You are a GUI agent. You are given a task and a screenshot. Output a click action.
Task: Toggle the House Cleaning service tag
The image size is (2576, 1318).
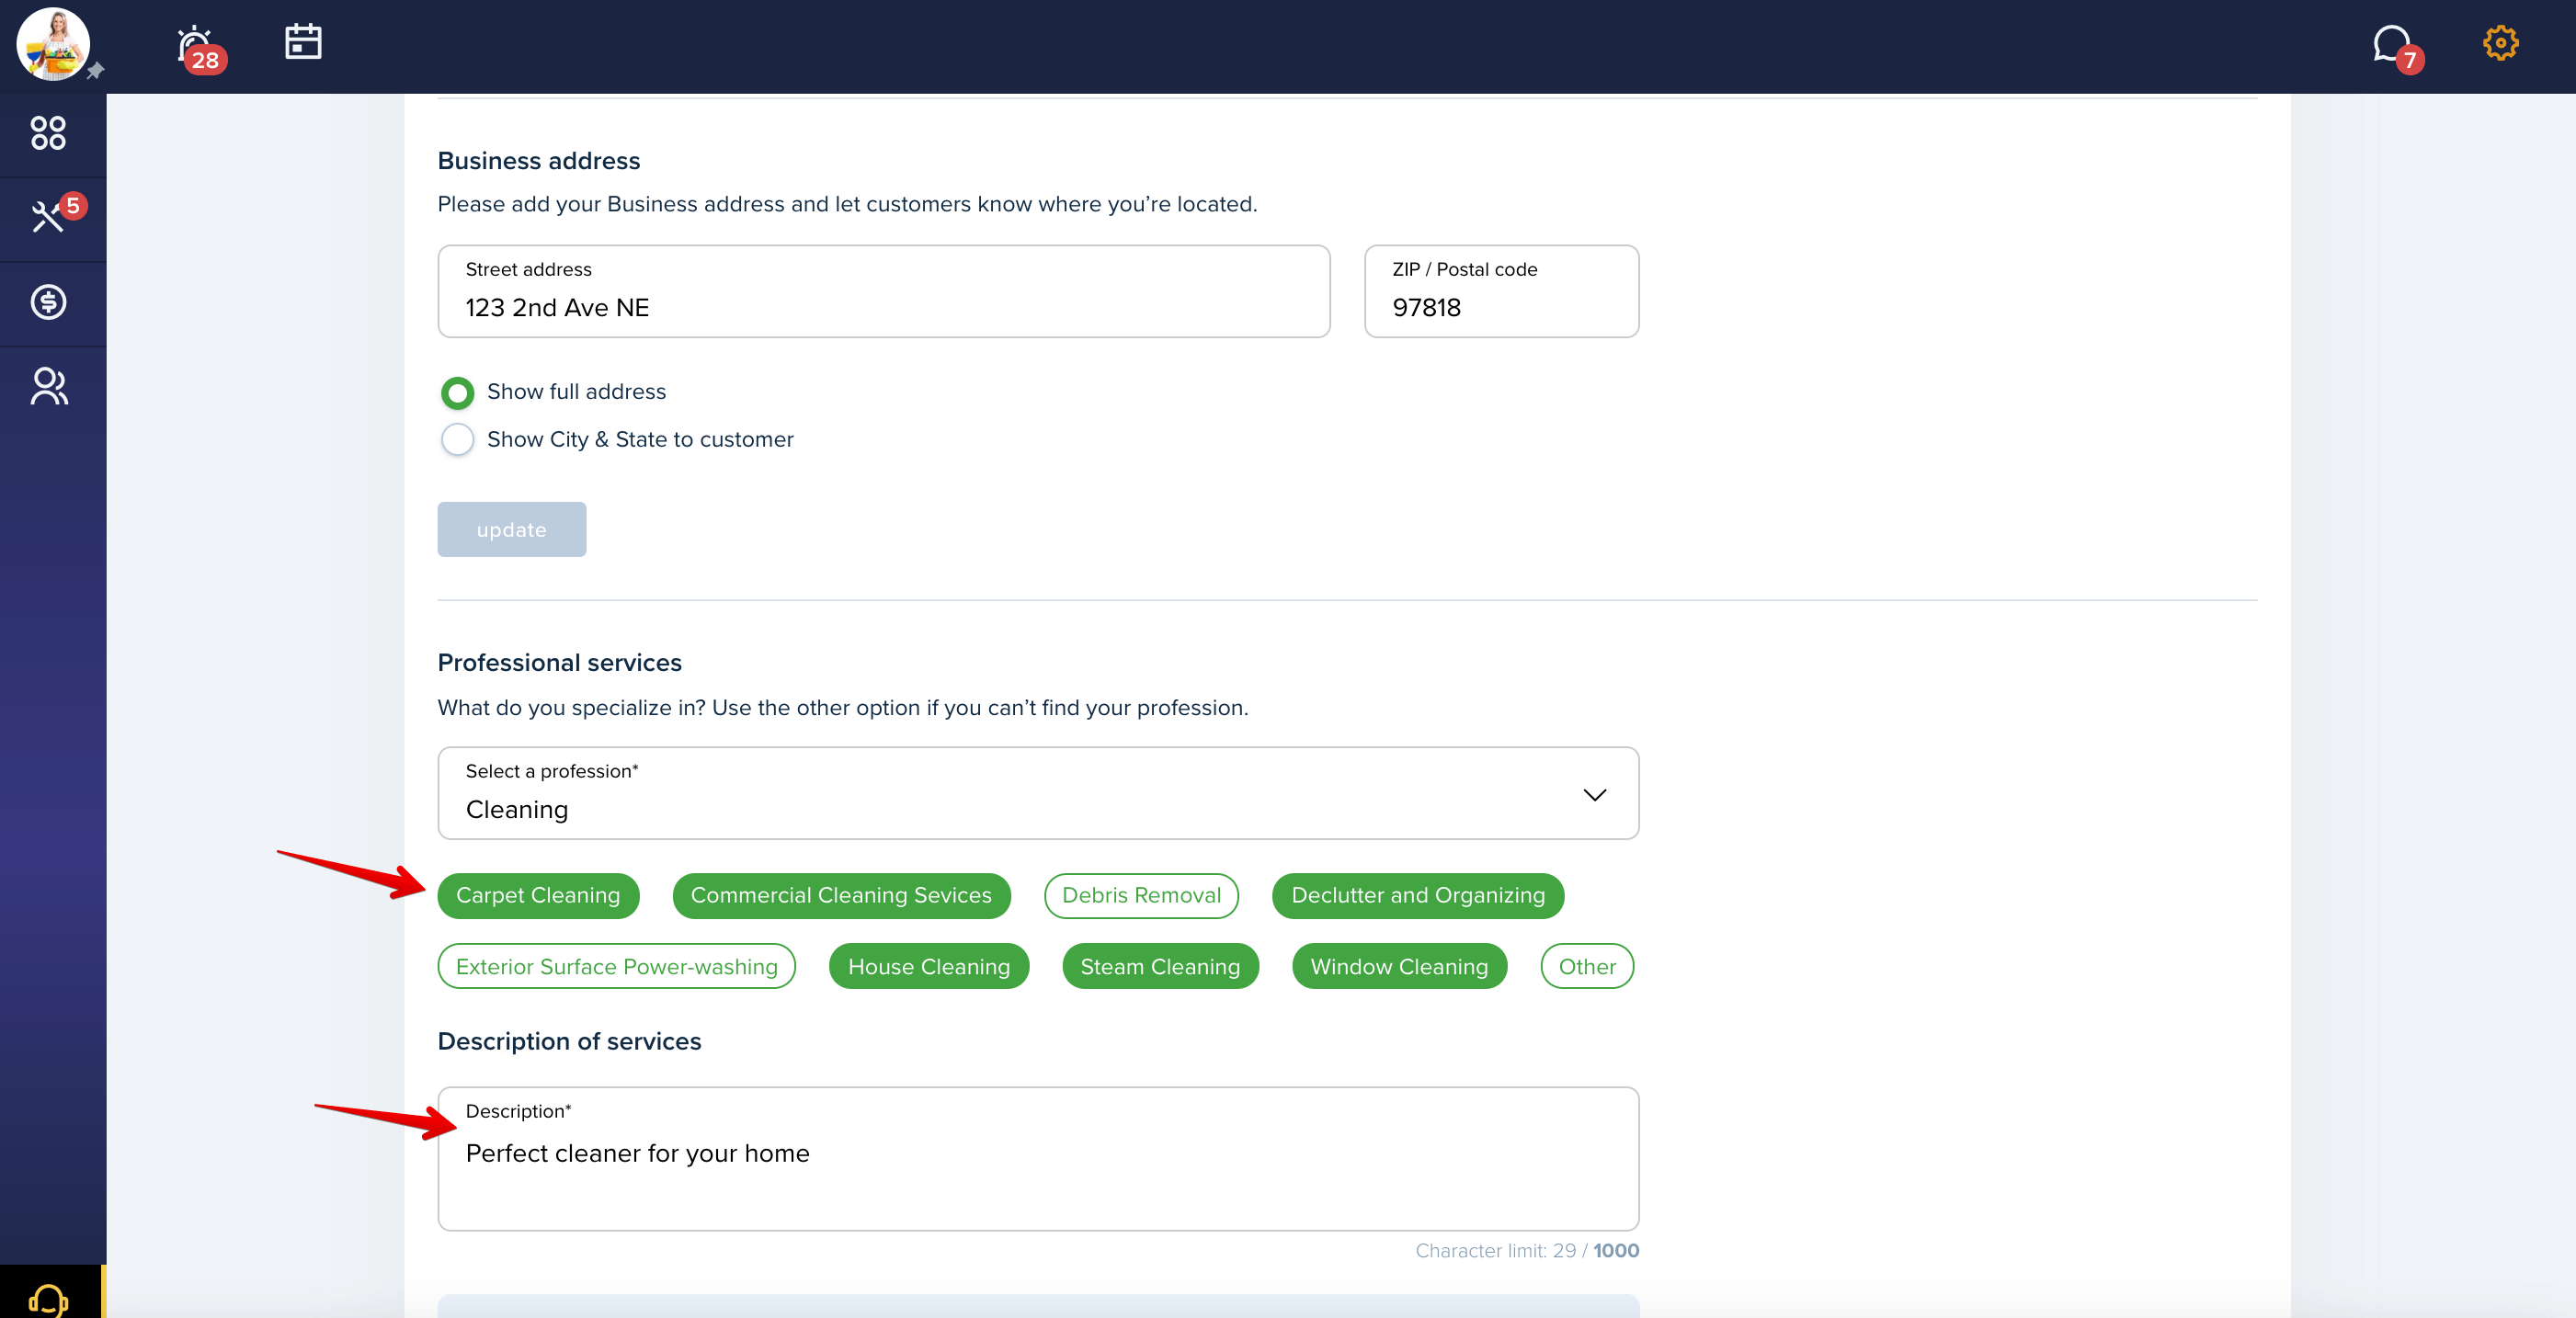(x=929, y=967)
